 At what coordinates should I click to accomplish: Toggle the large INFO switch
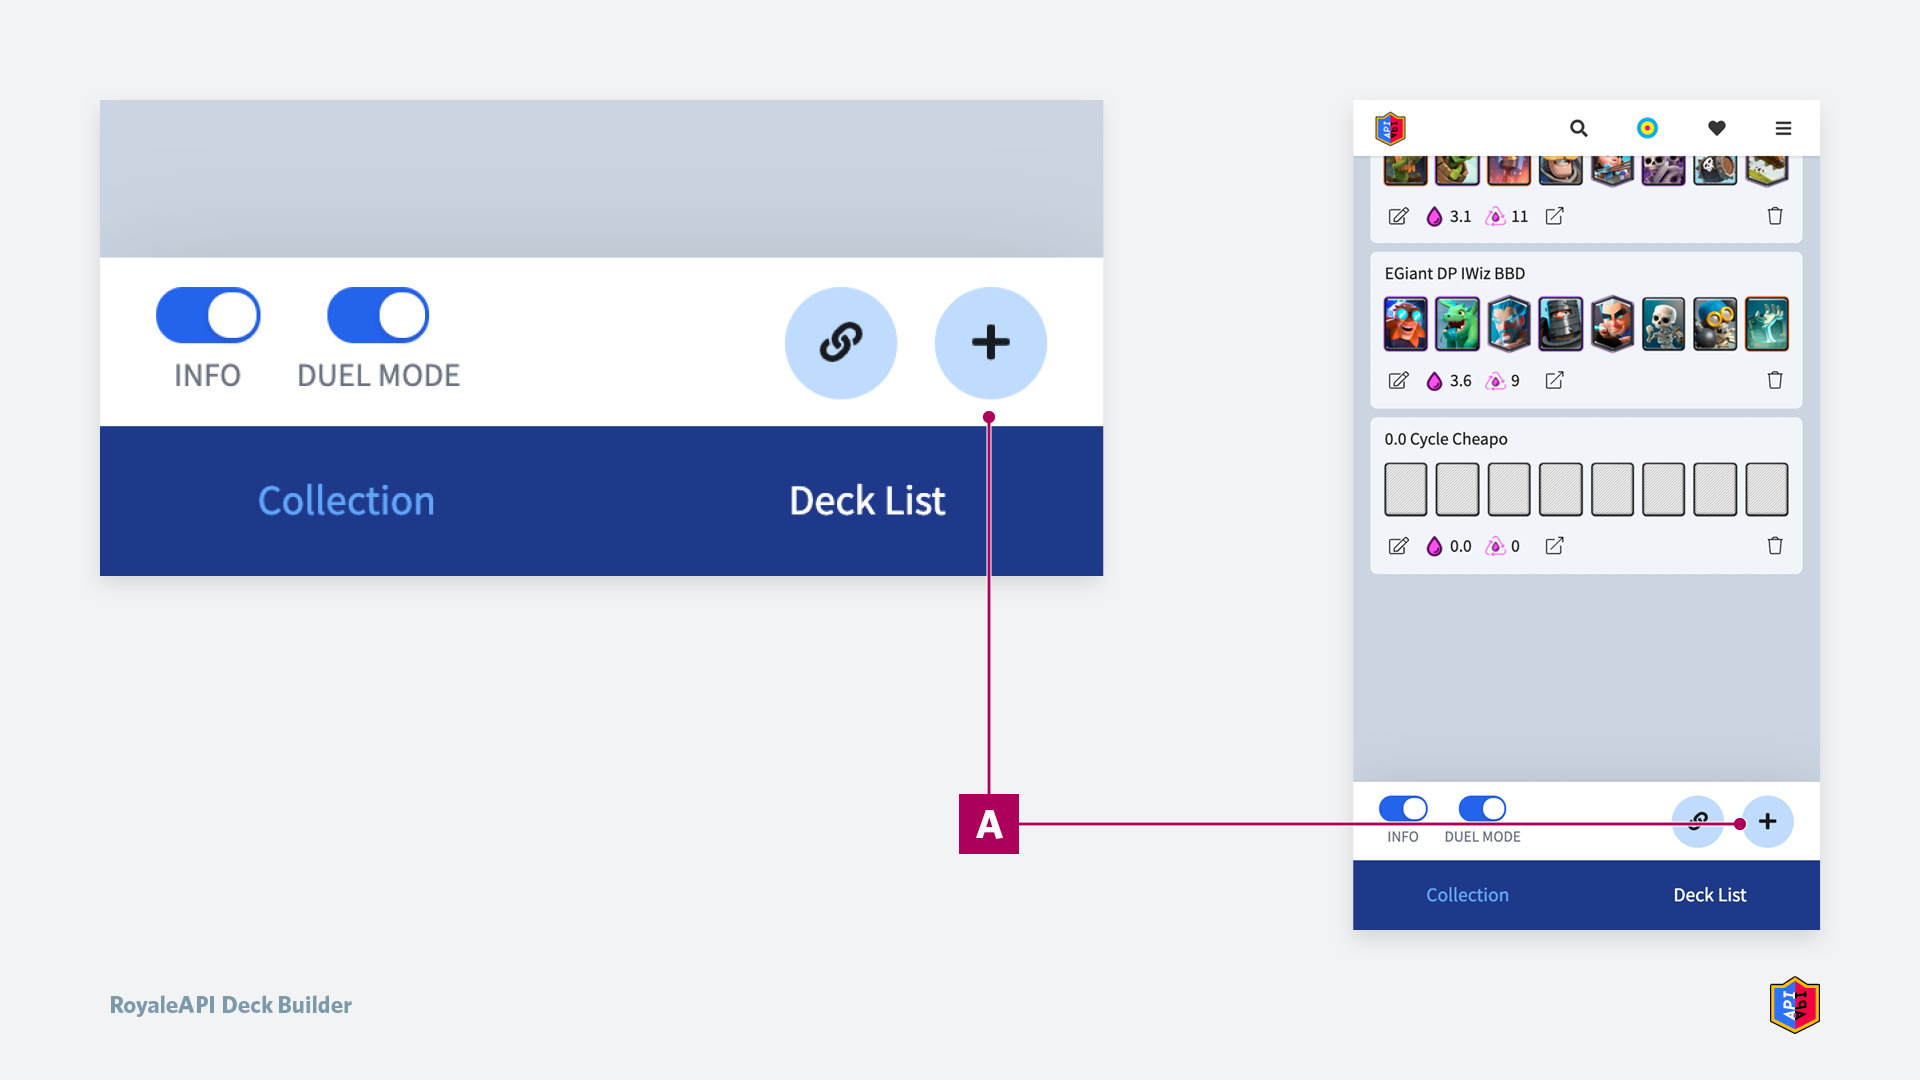coord(208,316)
